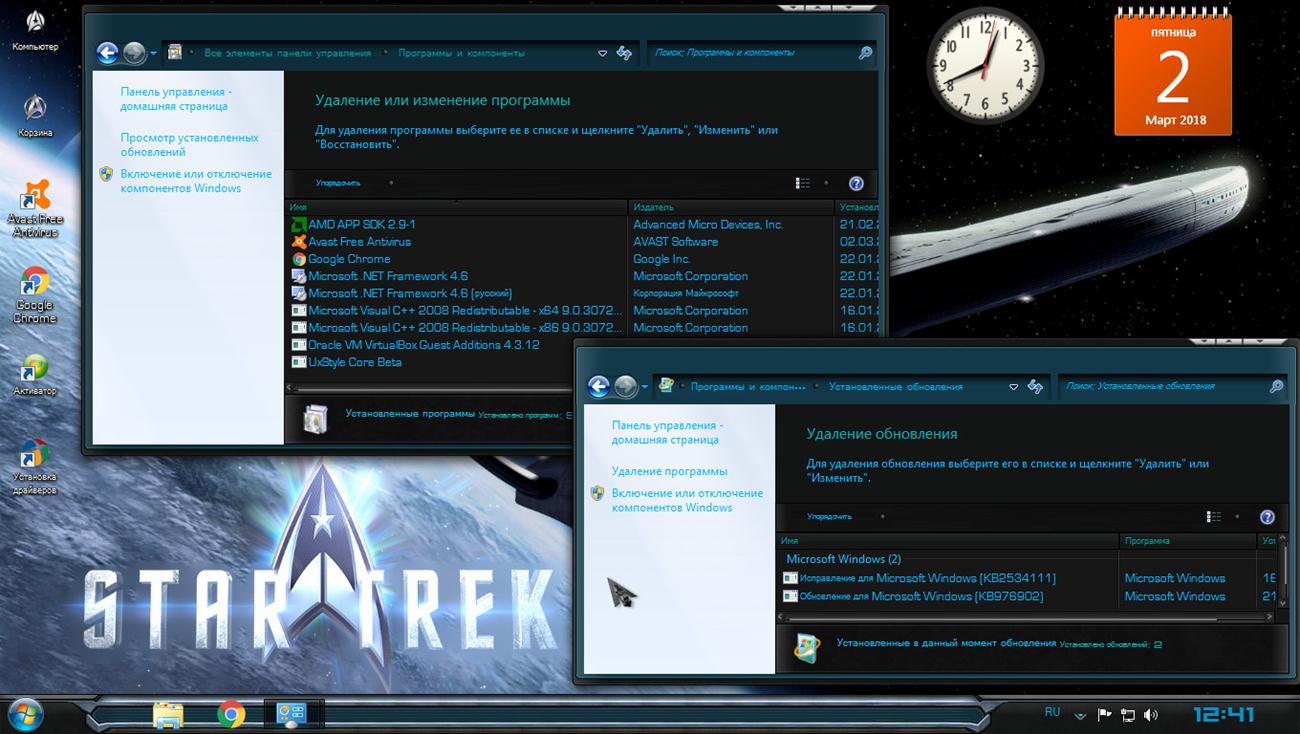This screenshot has height=734, width=1300.
Task: Refresh the Installed Updates window
Action: (x=1035, y=386)
